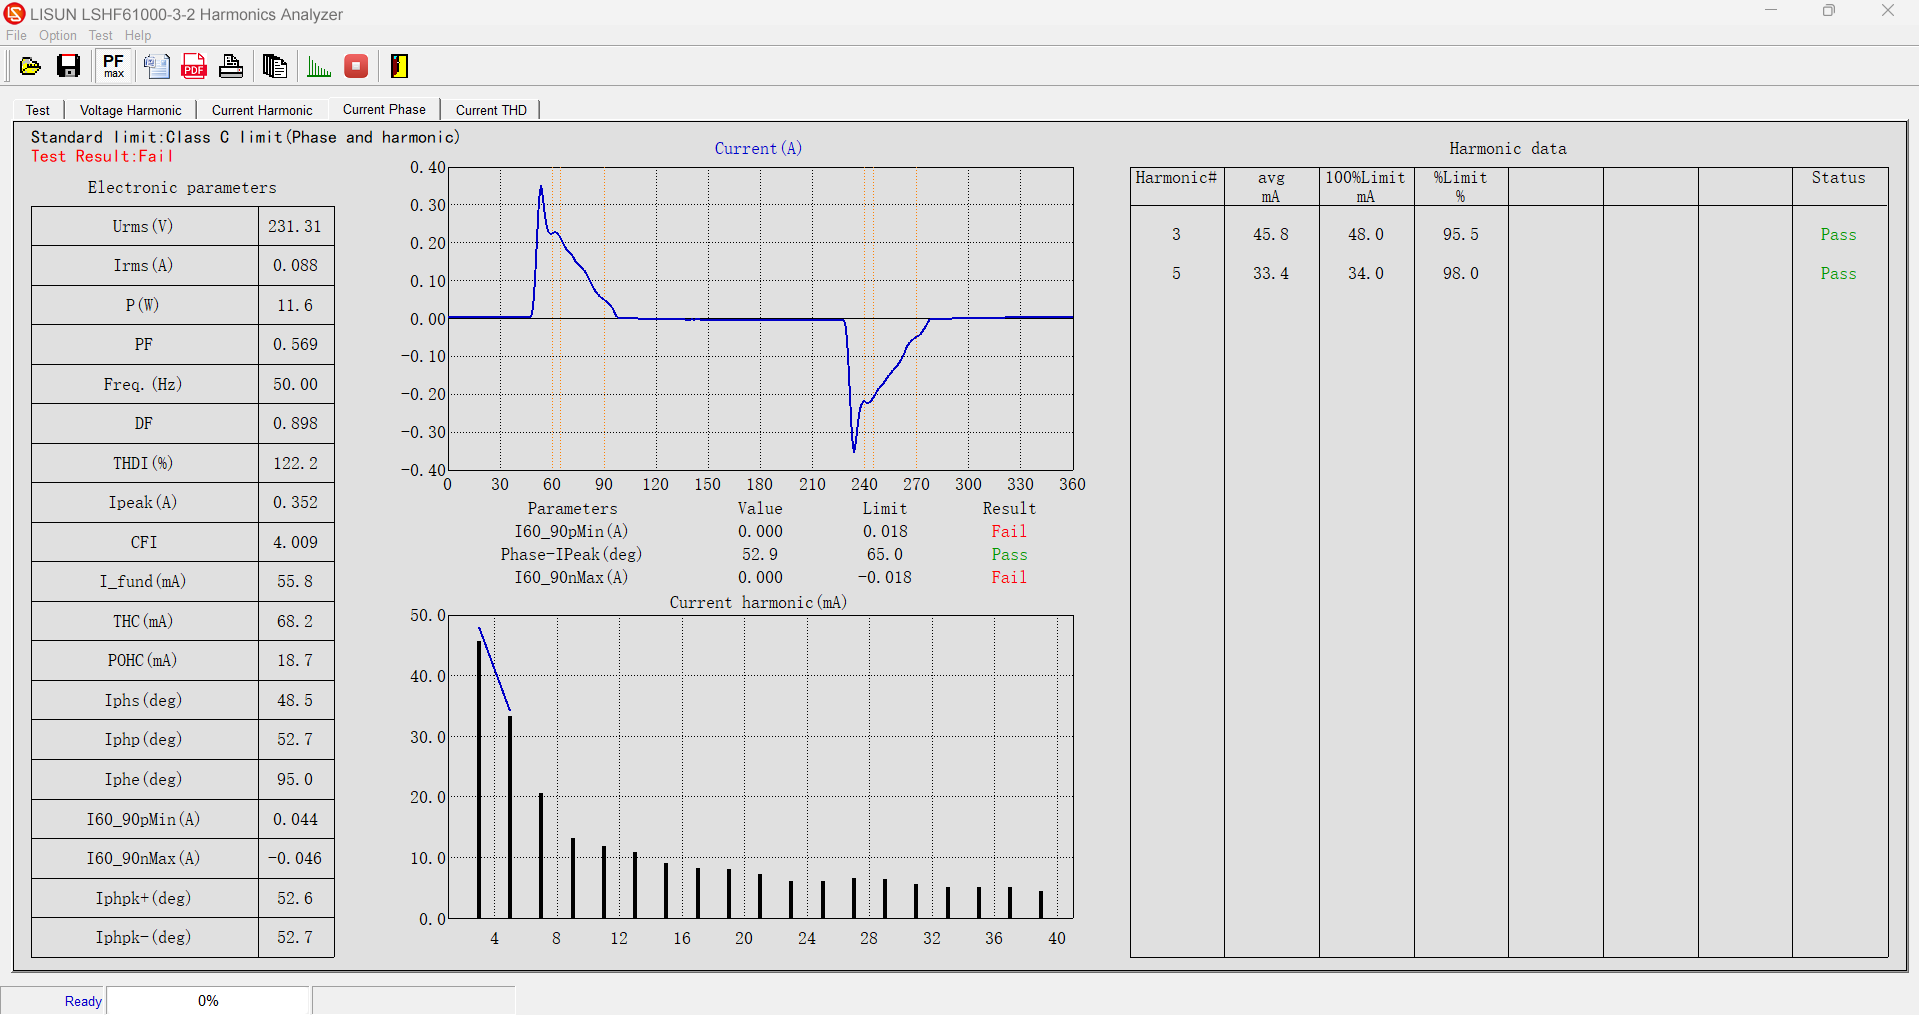Click the 0% progress bar
This screenshot has width=1919, height=1015.
[207, 1000]
